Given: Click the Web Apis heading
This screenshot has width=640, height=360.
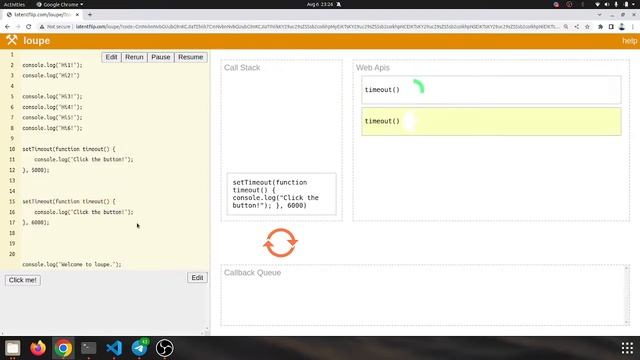Looking at the screenshot, I should pos(373,68).
